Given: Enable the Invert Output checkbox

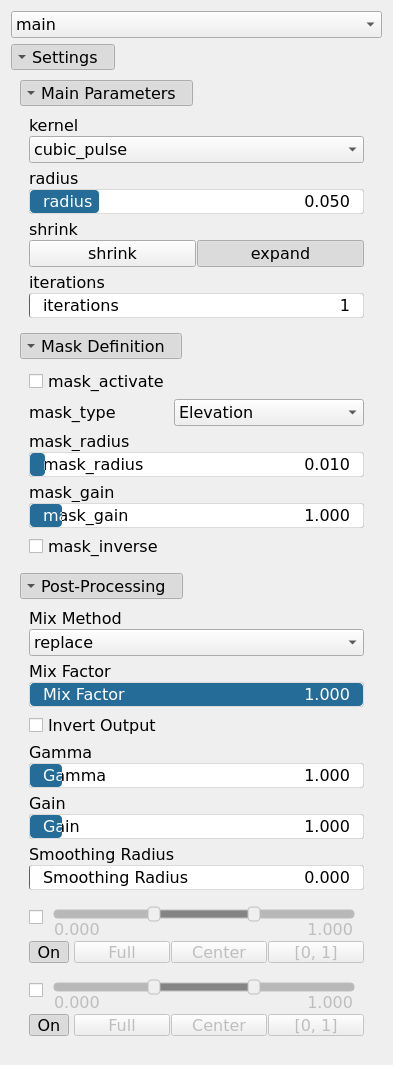Looking at the screenshot, I should point(36,725).
